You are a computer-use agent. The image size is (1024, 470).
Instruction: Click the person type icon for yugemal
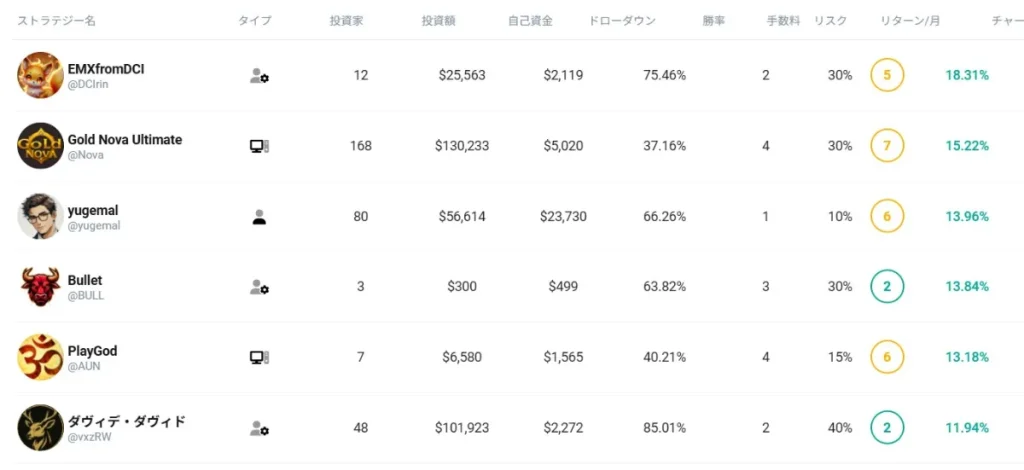pos(259,217)
